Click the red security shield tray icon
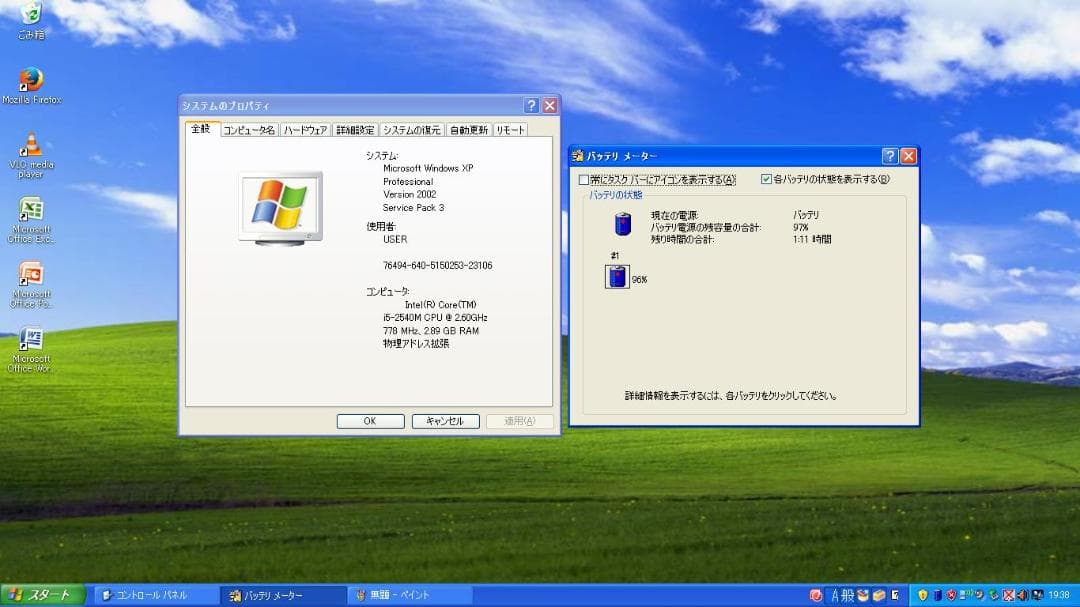The image size is (1080, 607). click(952, 595)
